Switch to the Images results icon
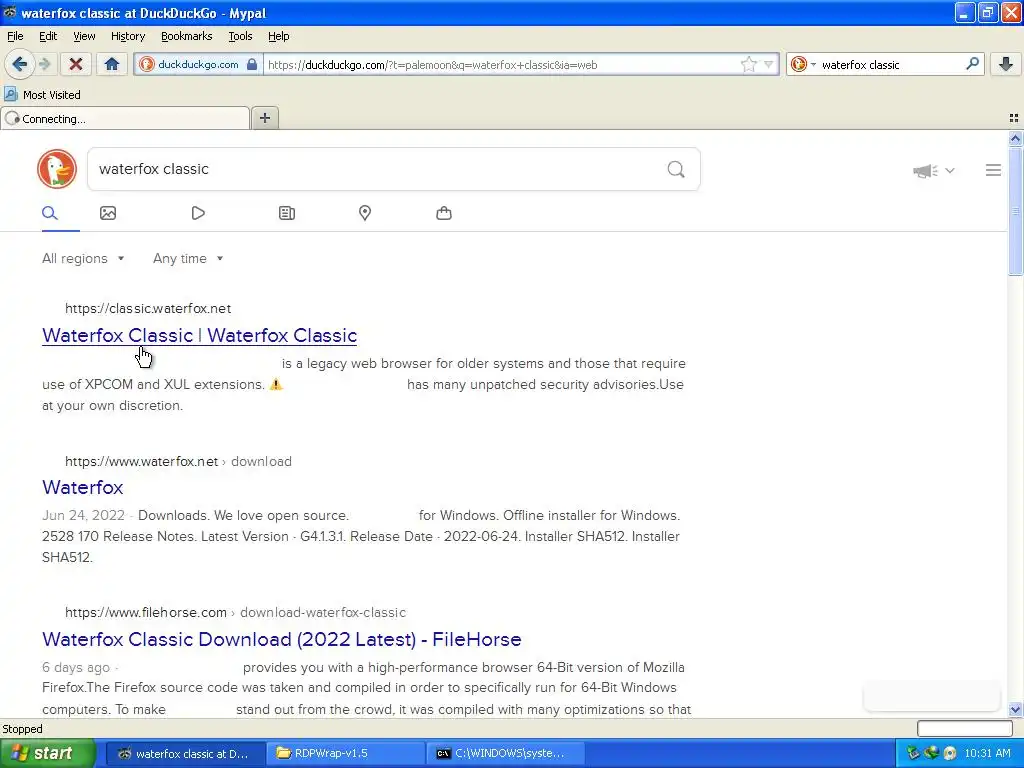The height and width of the screenshot is (768, 1024). [x=108, y=213]
